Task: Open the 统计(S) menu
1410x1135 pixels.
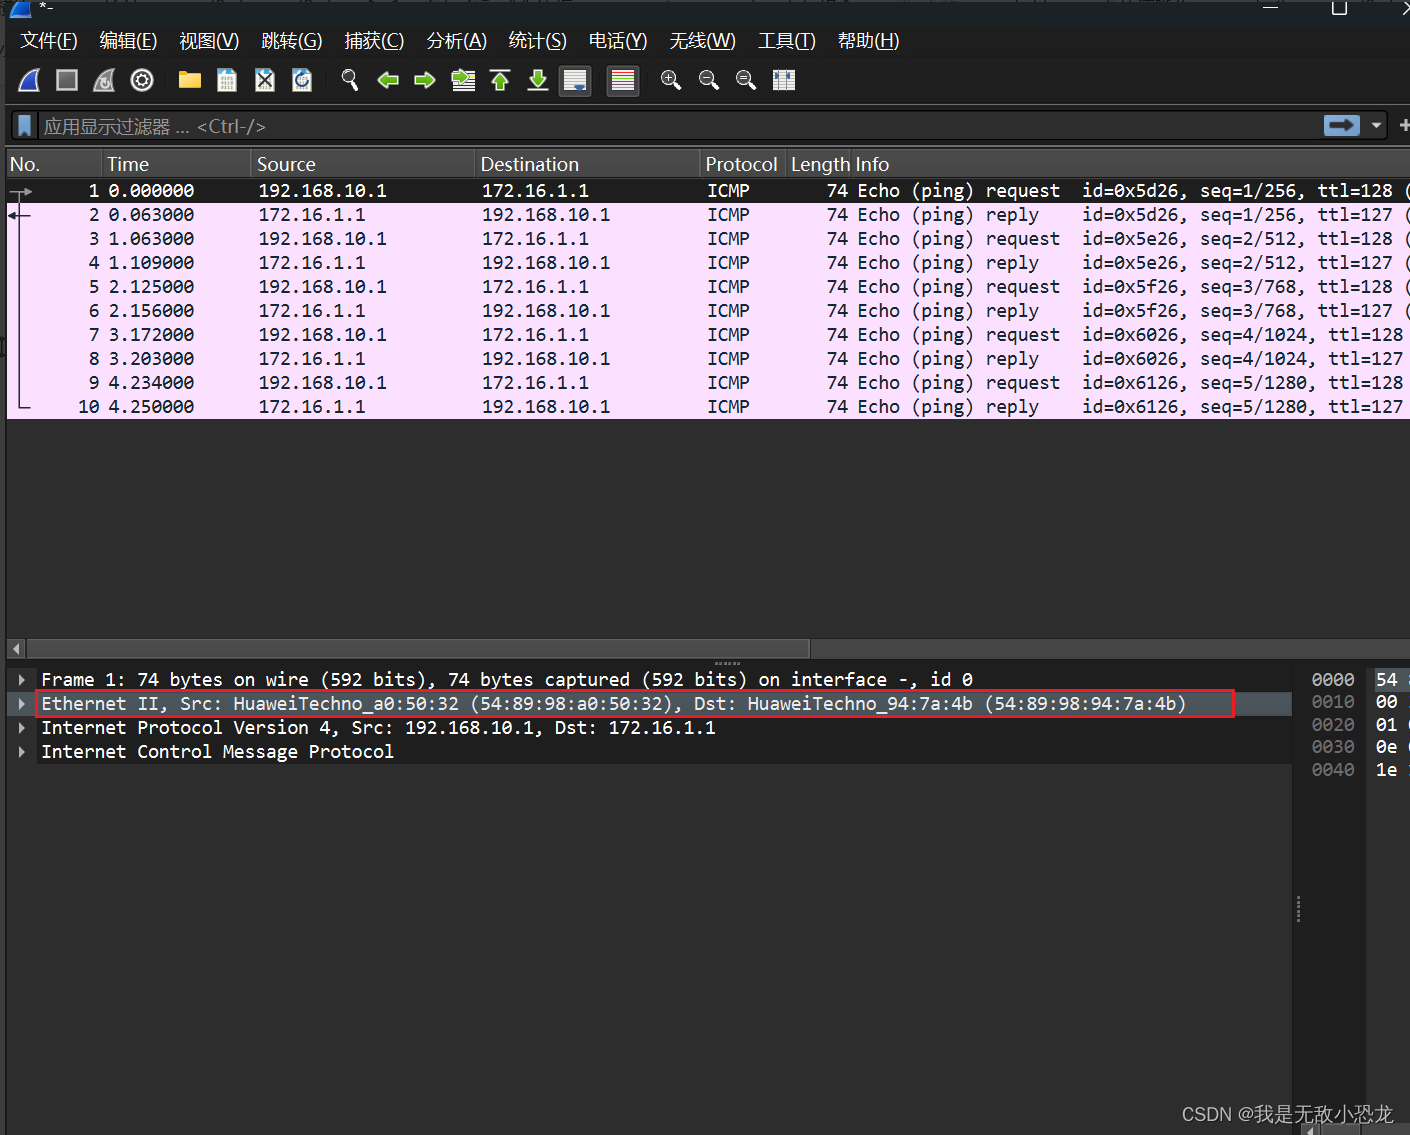Action: coord(537,41)
